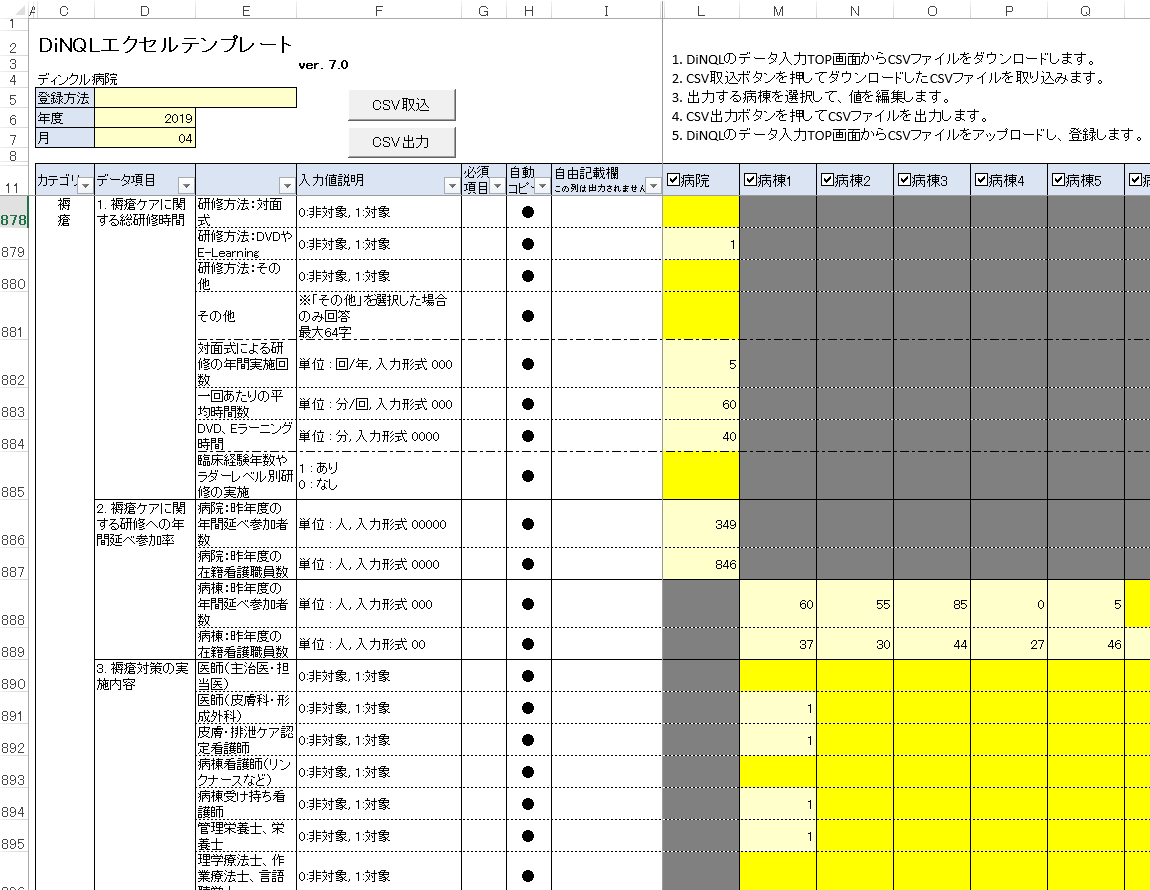
Task: Click the auto-copy dot in row 892
Action: tap(527, 740)
